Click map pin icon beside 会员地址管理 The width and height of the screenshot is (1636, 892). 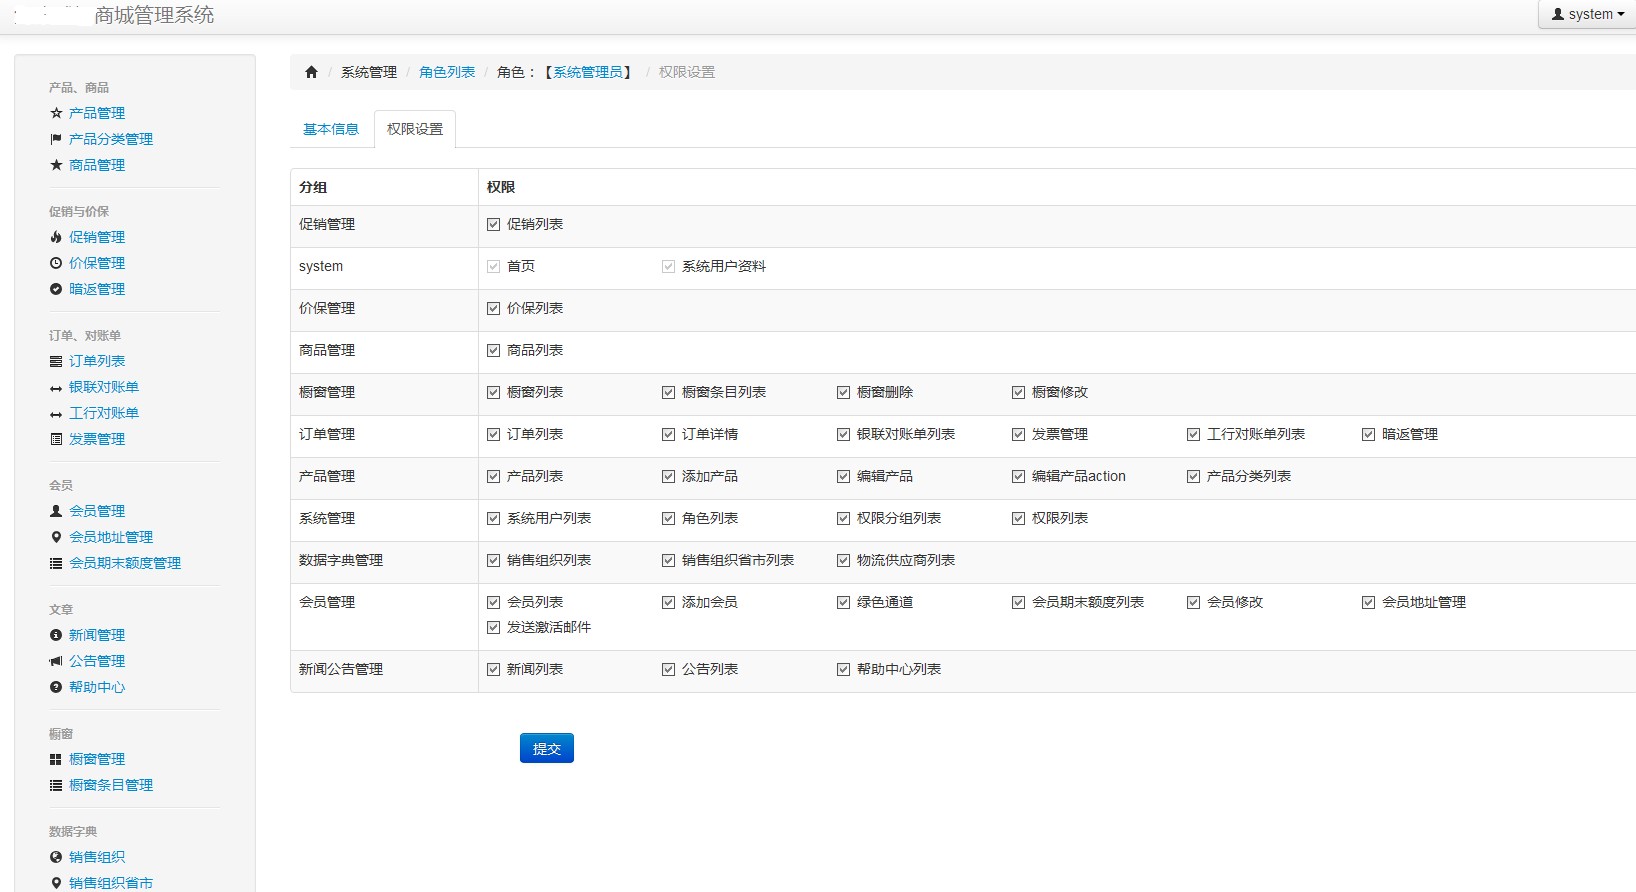tap(56, 537)
